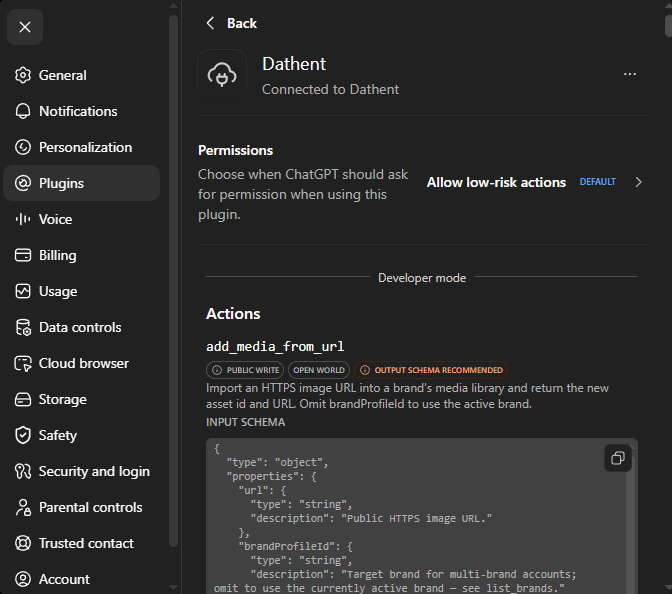Viewport: 672px width, 594px height.
Task: Click the Security and login key icon
Action: (x=23, y=471)
